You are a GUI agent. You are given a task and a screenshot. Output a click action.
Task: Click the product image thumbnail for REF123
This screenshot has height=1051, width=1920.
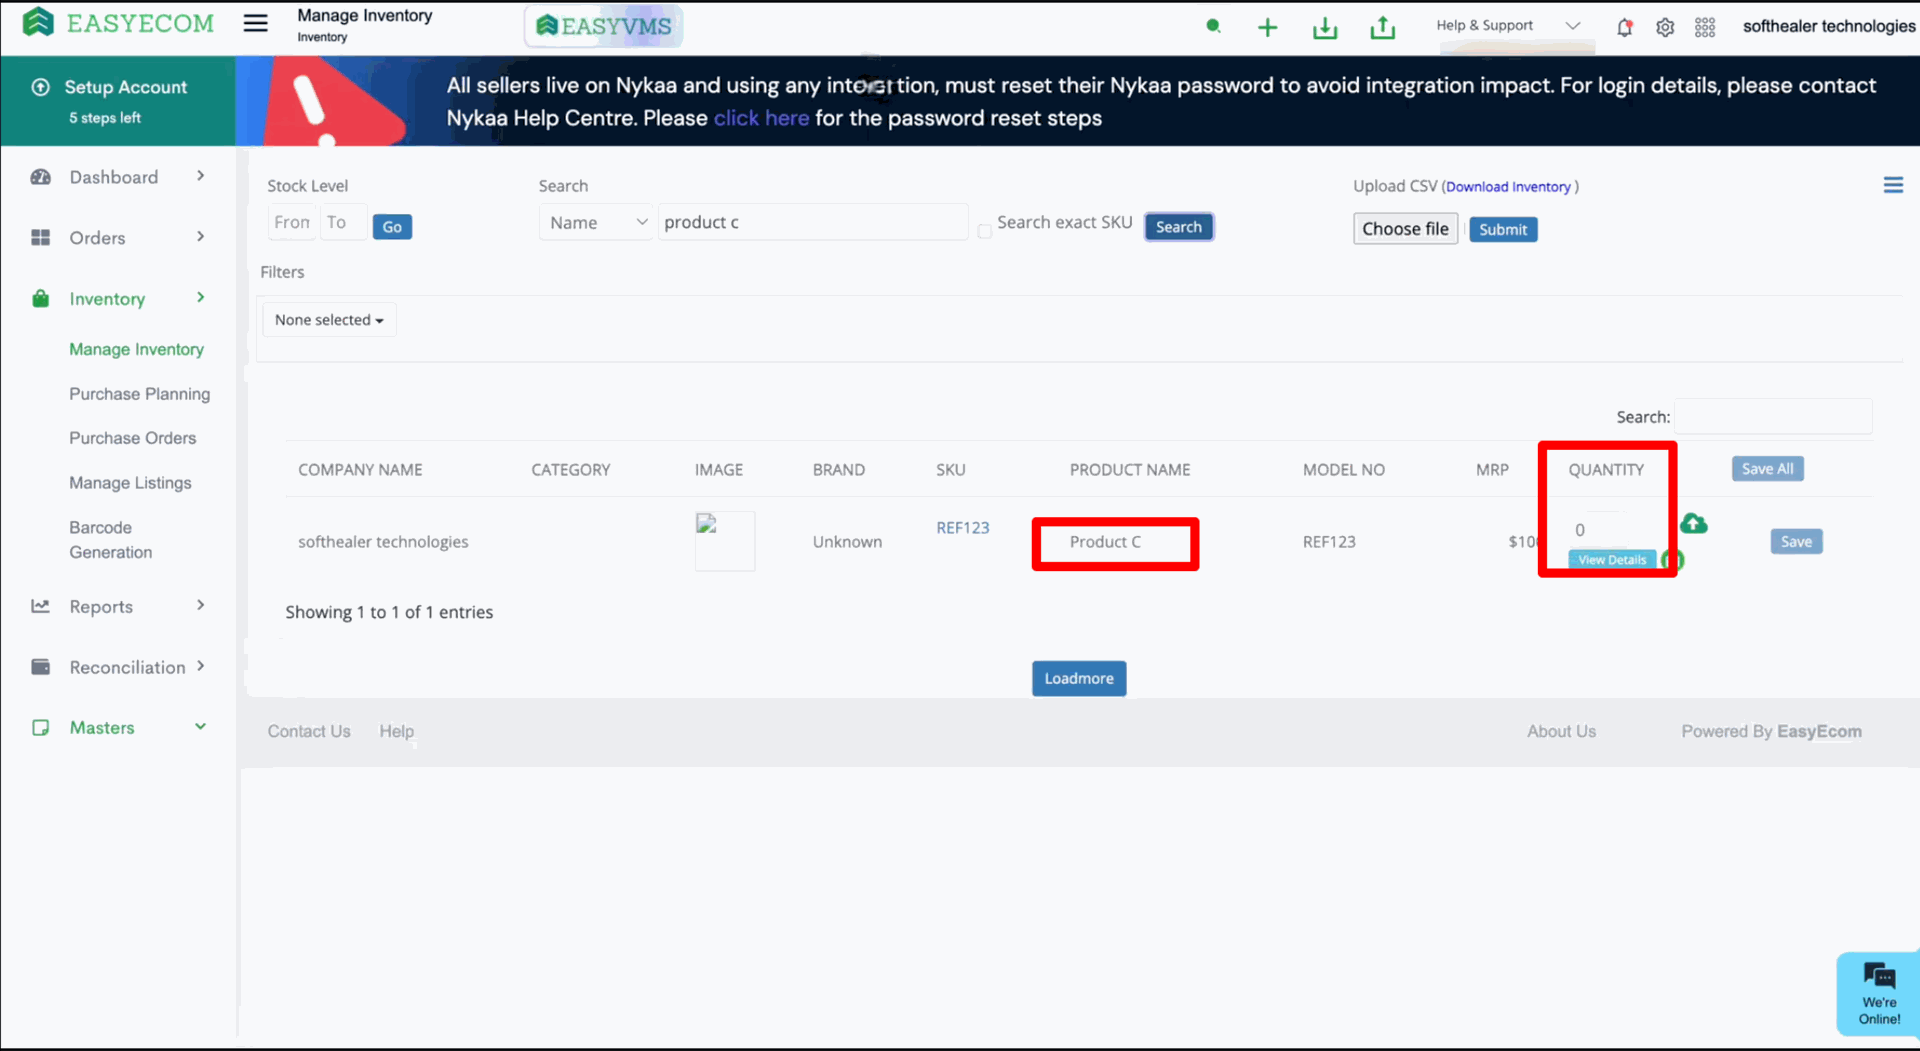click(x=725, y=541)
